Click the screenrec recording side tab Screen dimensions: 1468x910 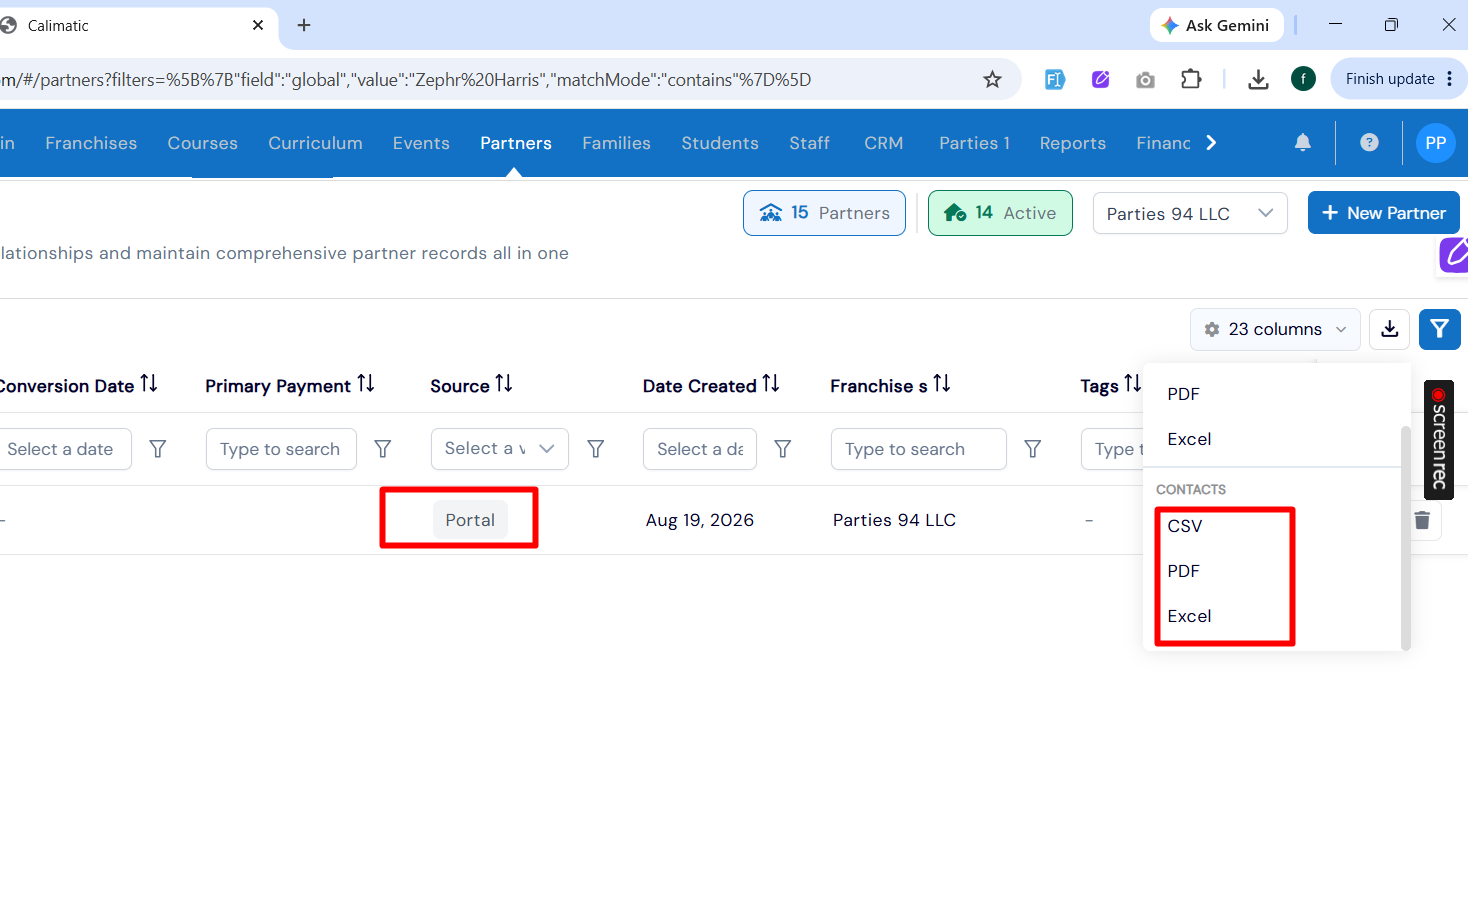(1439, 440)
